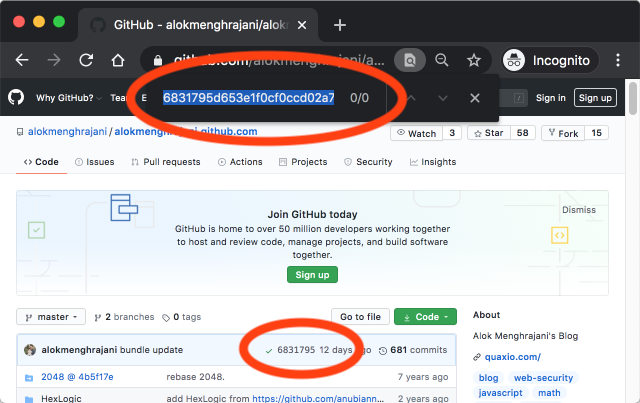The width and height of the screenshot is (640, 403).
Task: Click the blog topic tag
Action: [489, 378]
